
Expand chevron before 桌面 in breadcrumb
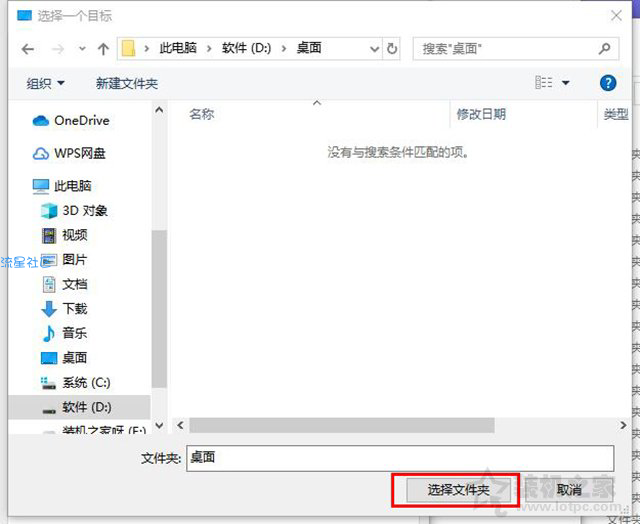[284, 49]
